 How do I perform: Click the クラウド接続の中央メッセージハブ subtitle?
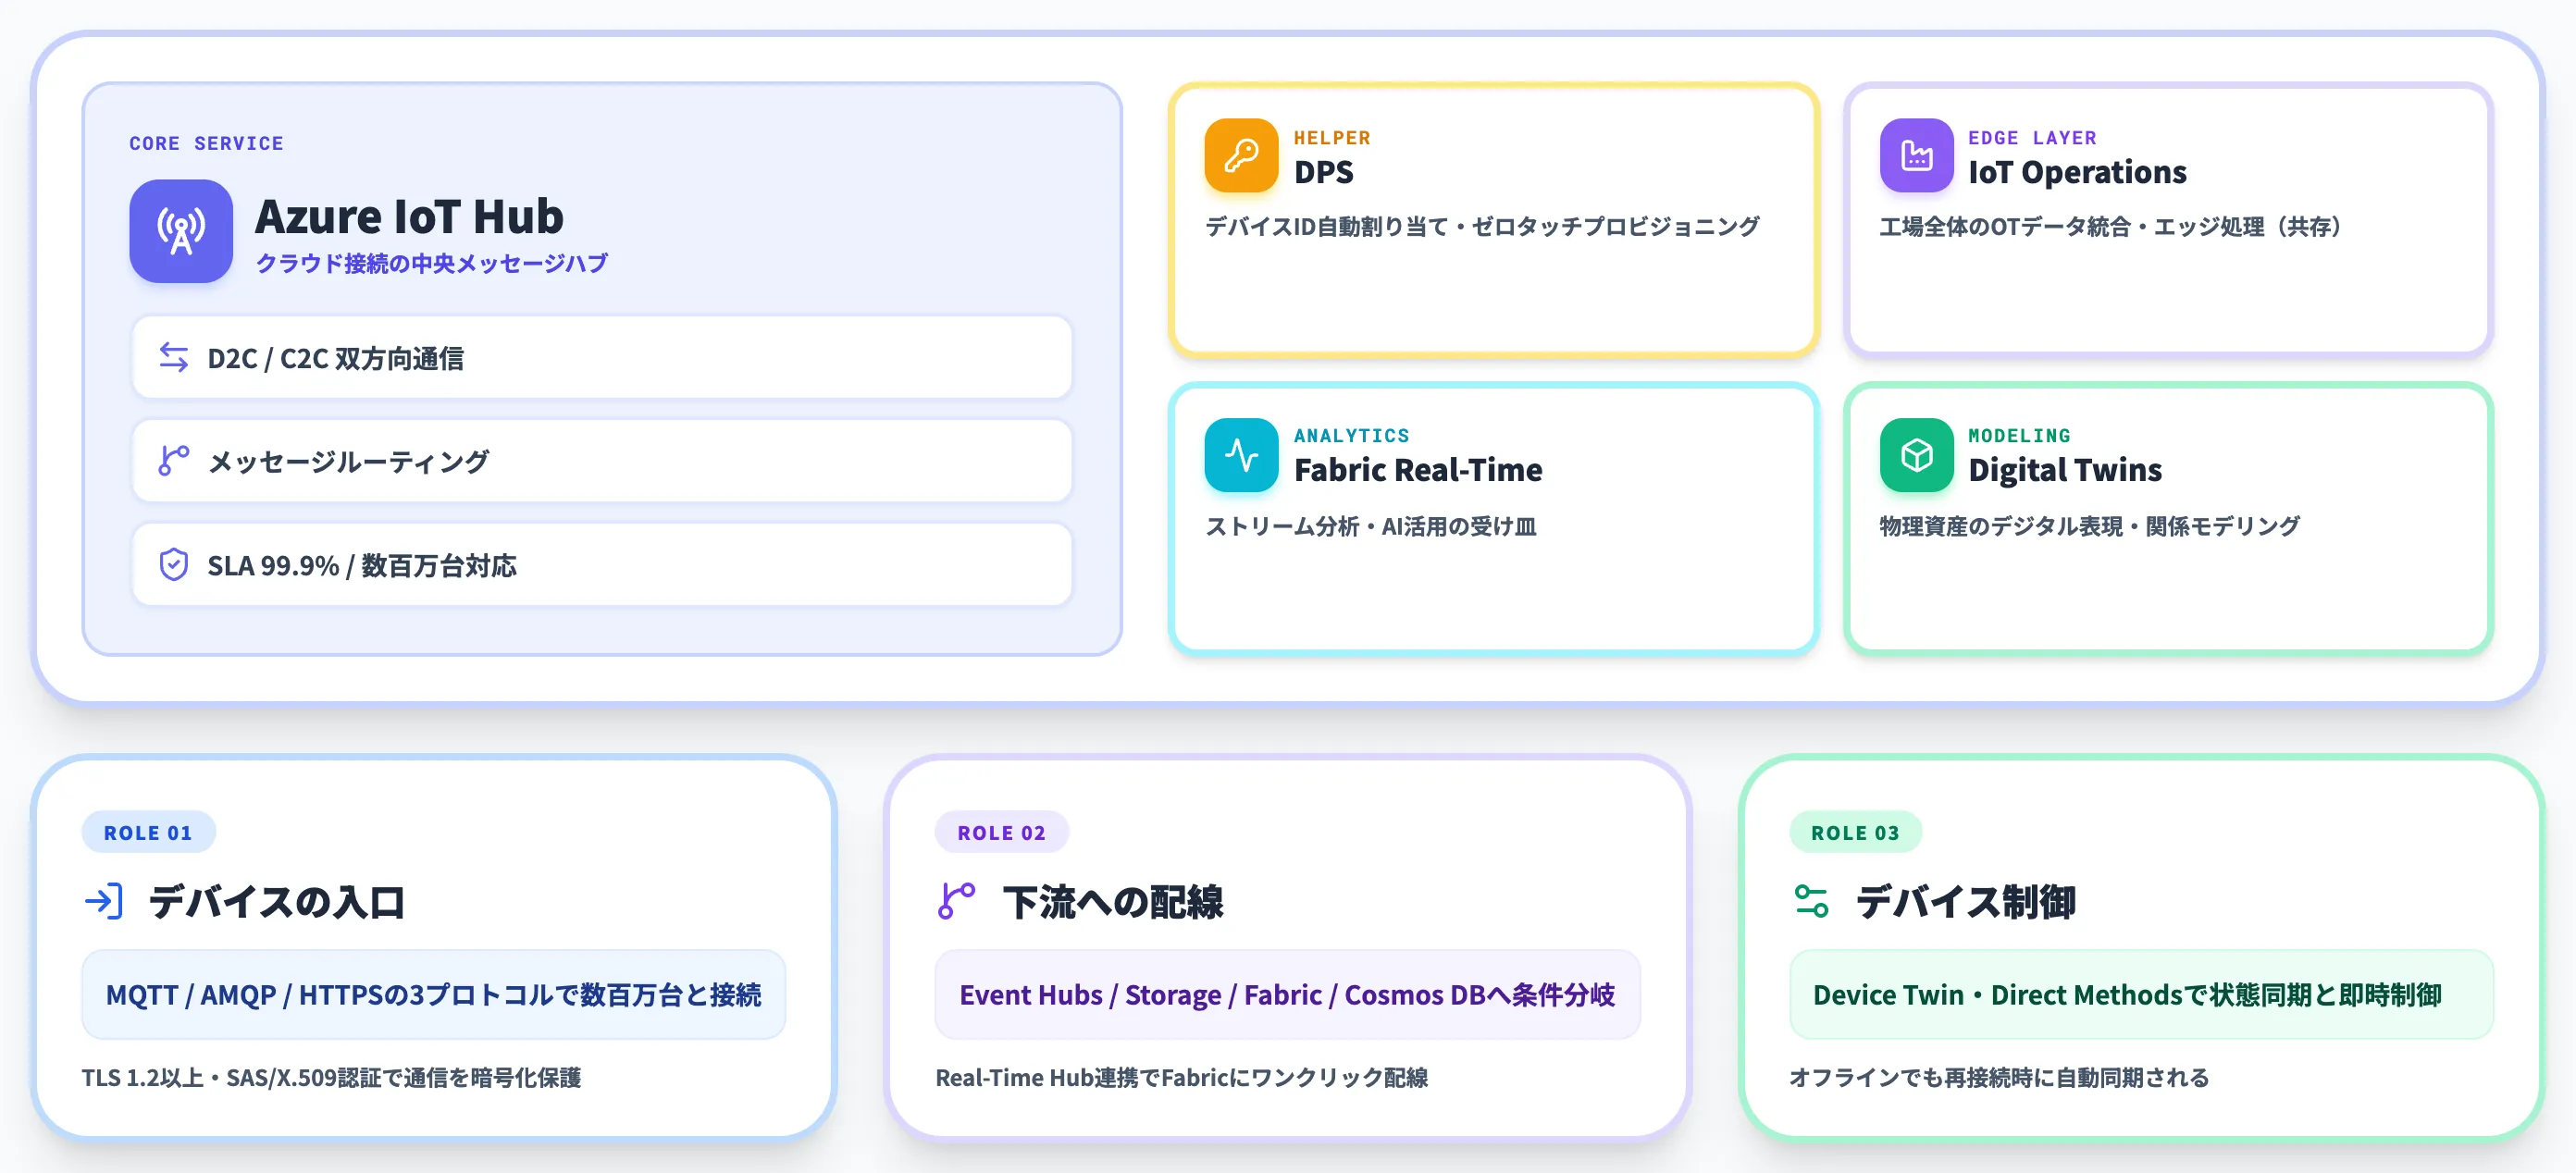point(431,263)
